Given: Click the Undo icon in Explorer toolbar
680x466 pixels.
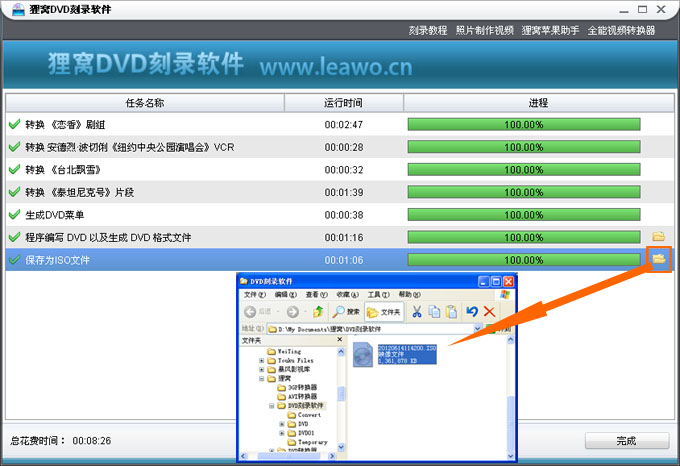Looking at the screenshot, I should click(x=472, y=311).
